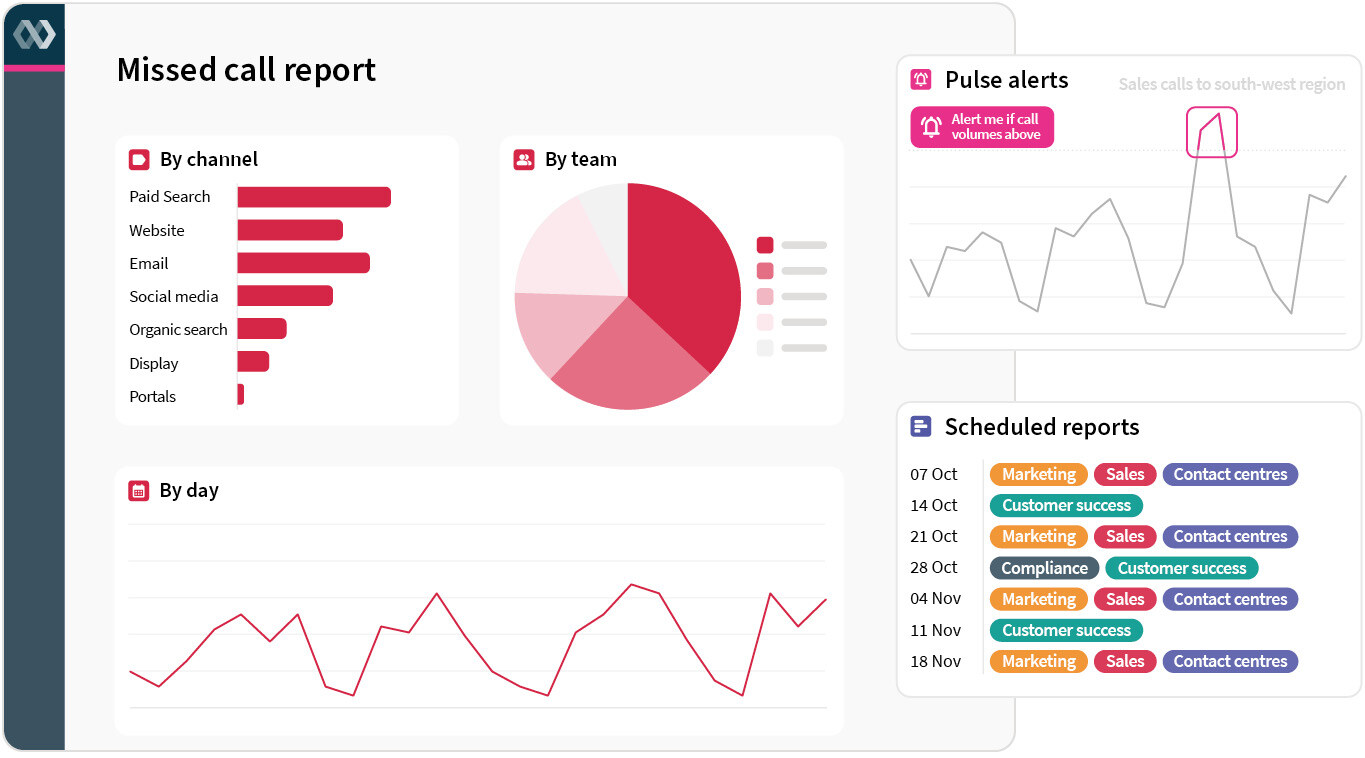Toggle the Compliance tag on 28 Oct
Viewport: 1365px width, 758px height.
click(x=1044, y=568)
